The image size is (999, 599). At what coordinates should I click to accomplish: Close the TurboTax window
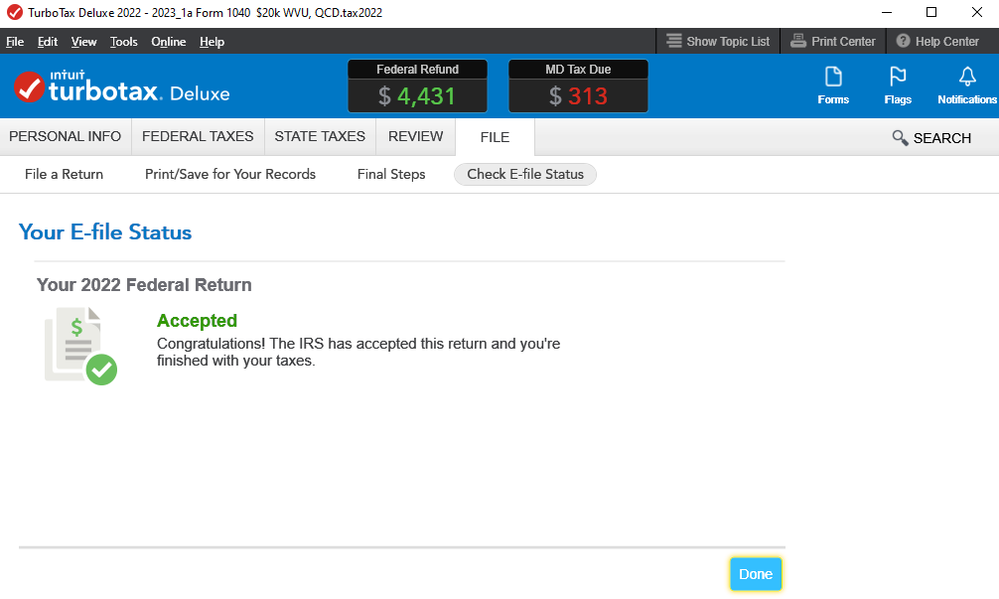(976, 13)
